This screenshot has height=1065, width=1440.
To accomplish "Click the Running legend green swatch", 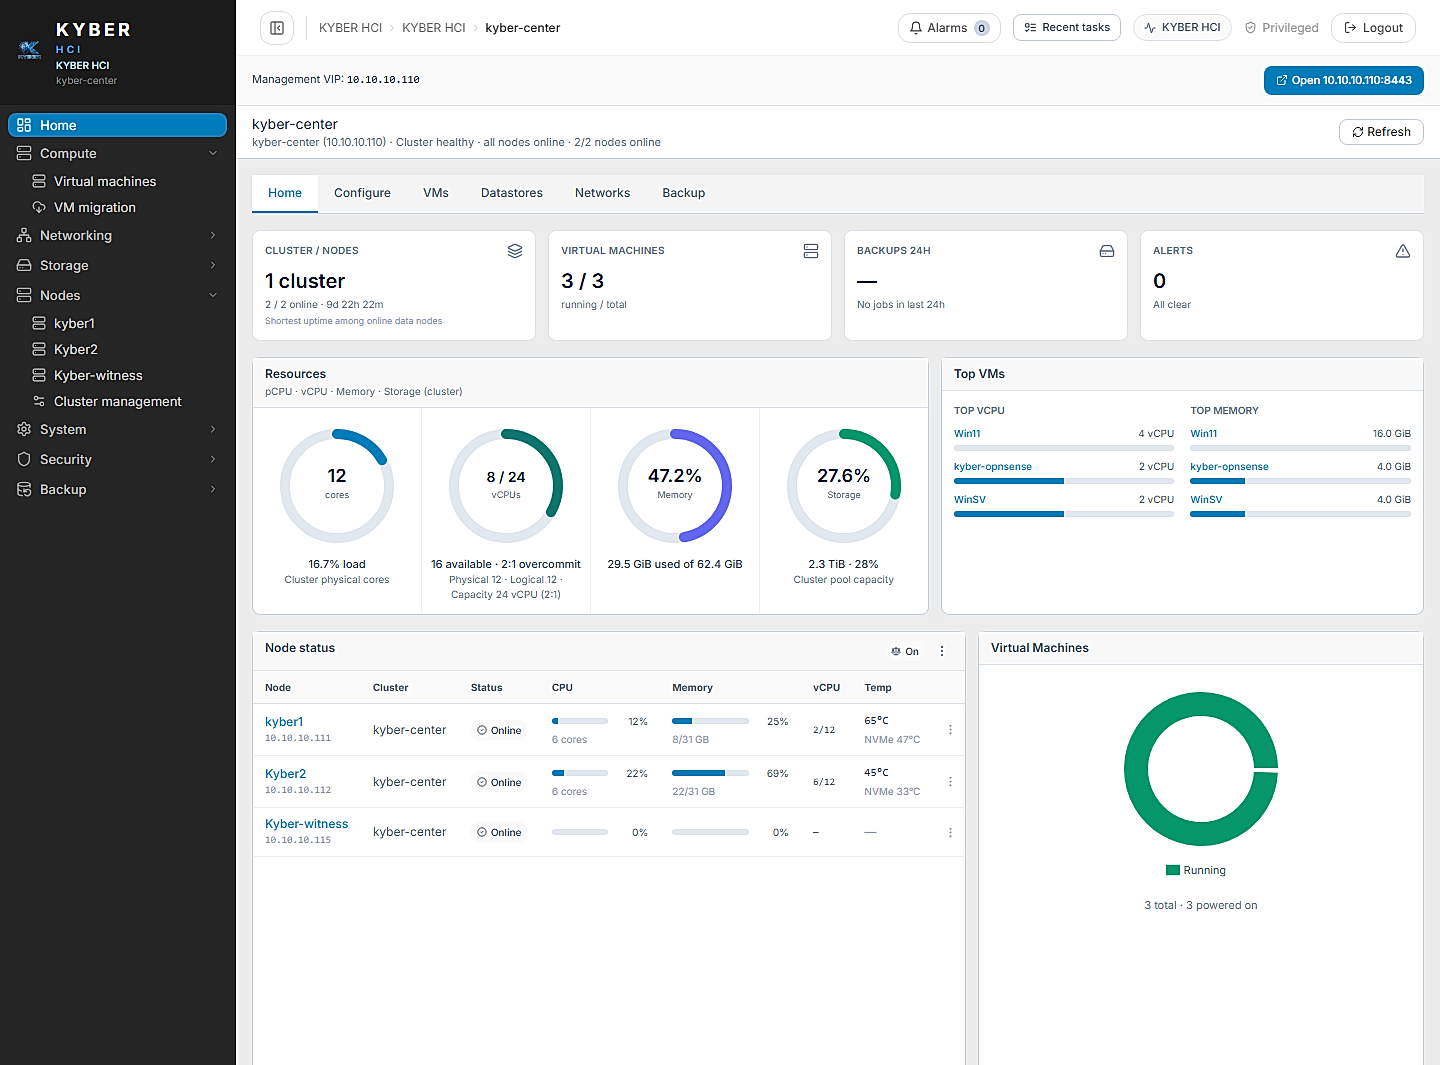I will pyautogui.click(x=1173, y=870).
